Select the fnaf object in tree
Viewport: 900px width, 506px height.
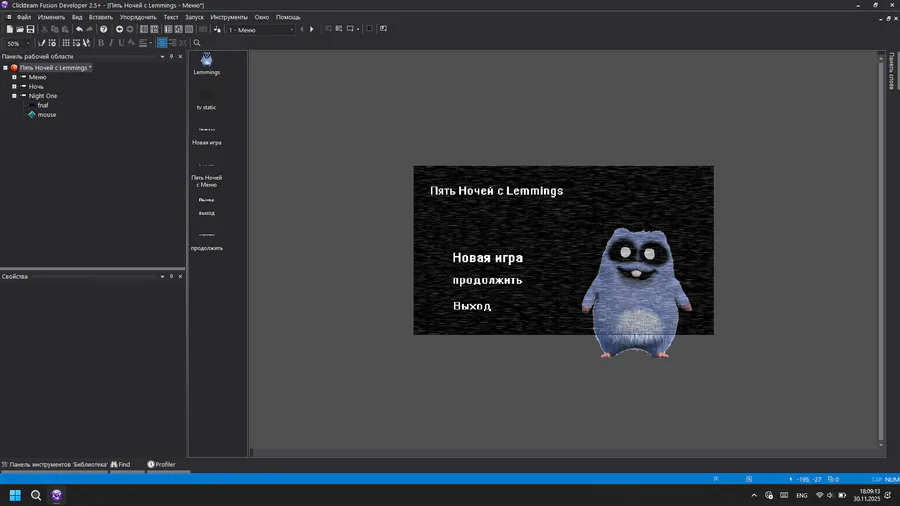click(x=42, y=105)
